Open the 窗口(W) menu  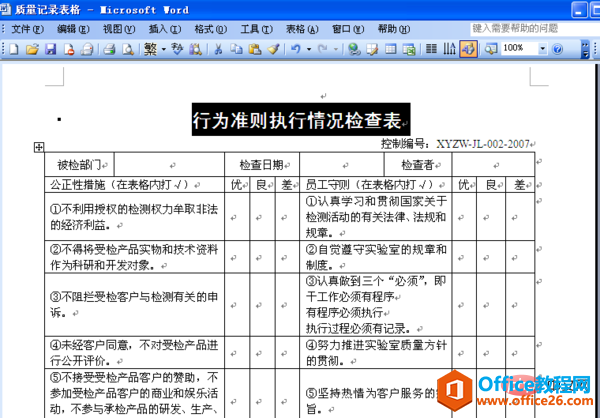point(348,29)
